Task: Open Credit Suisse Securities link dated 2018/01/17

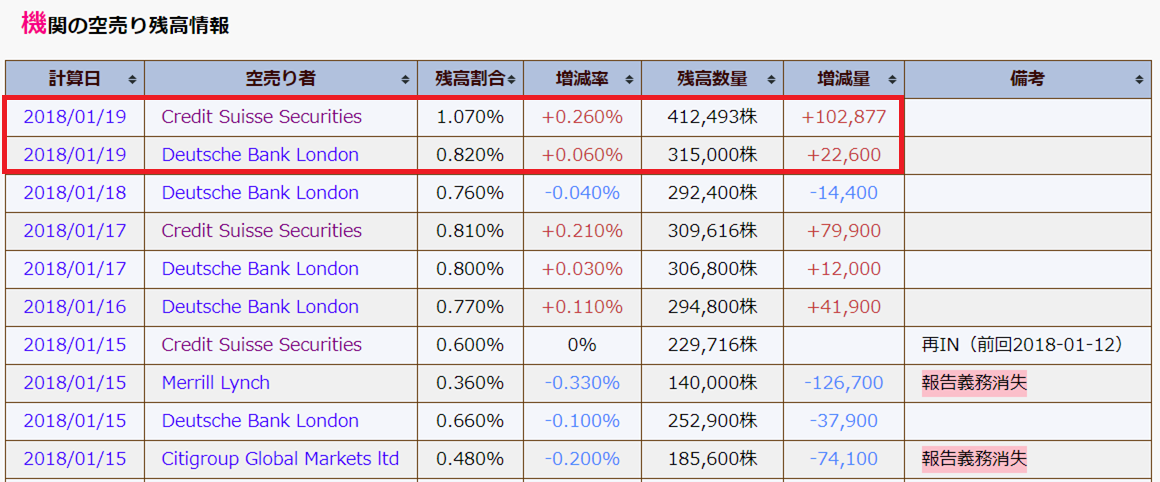Action: 261,231
